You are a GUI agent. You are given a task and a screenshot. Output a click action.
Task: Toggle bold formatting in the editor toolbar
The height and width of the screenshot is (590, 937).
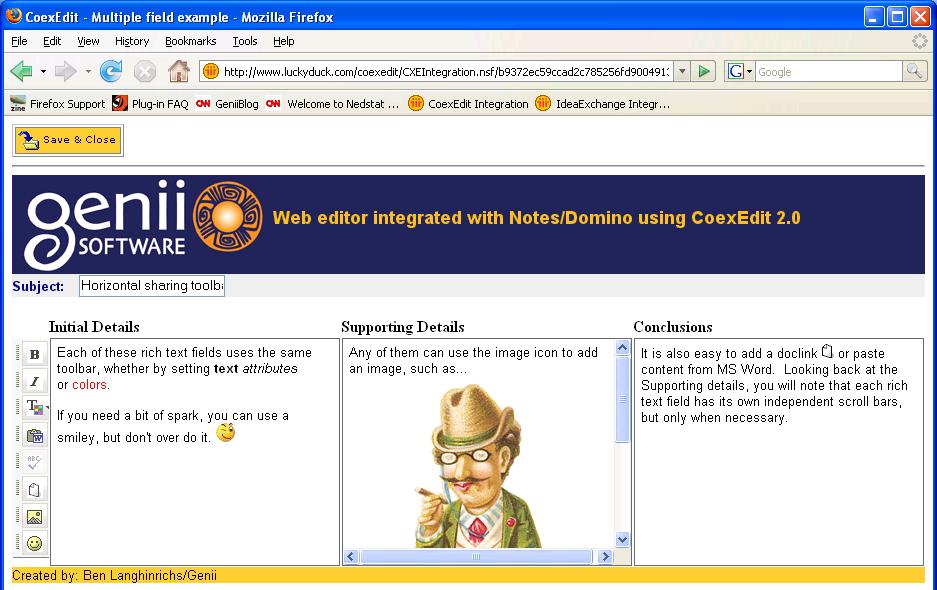click(x=35, y=354)
